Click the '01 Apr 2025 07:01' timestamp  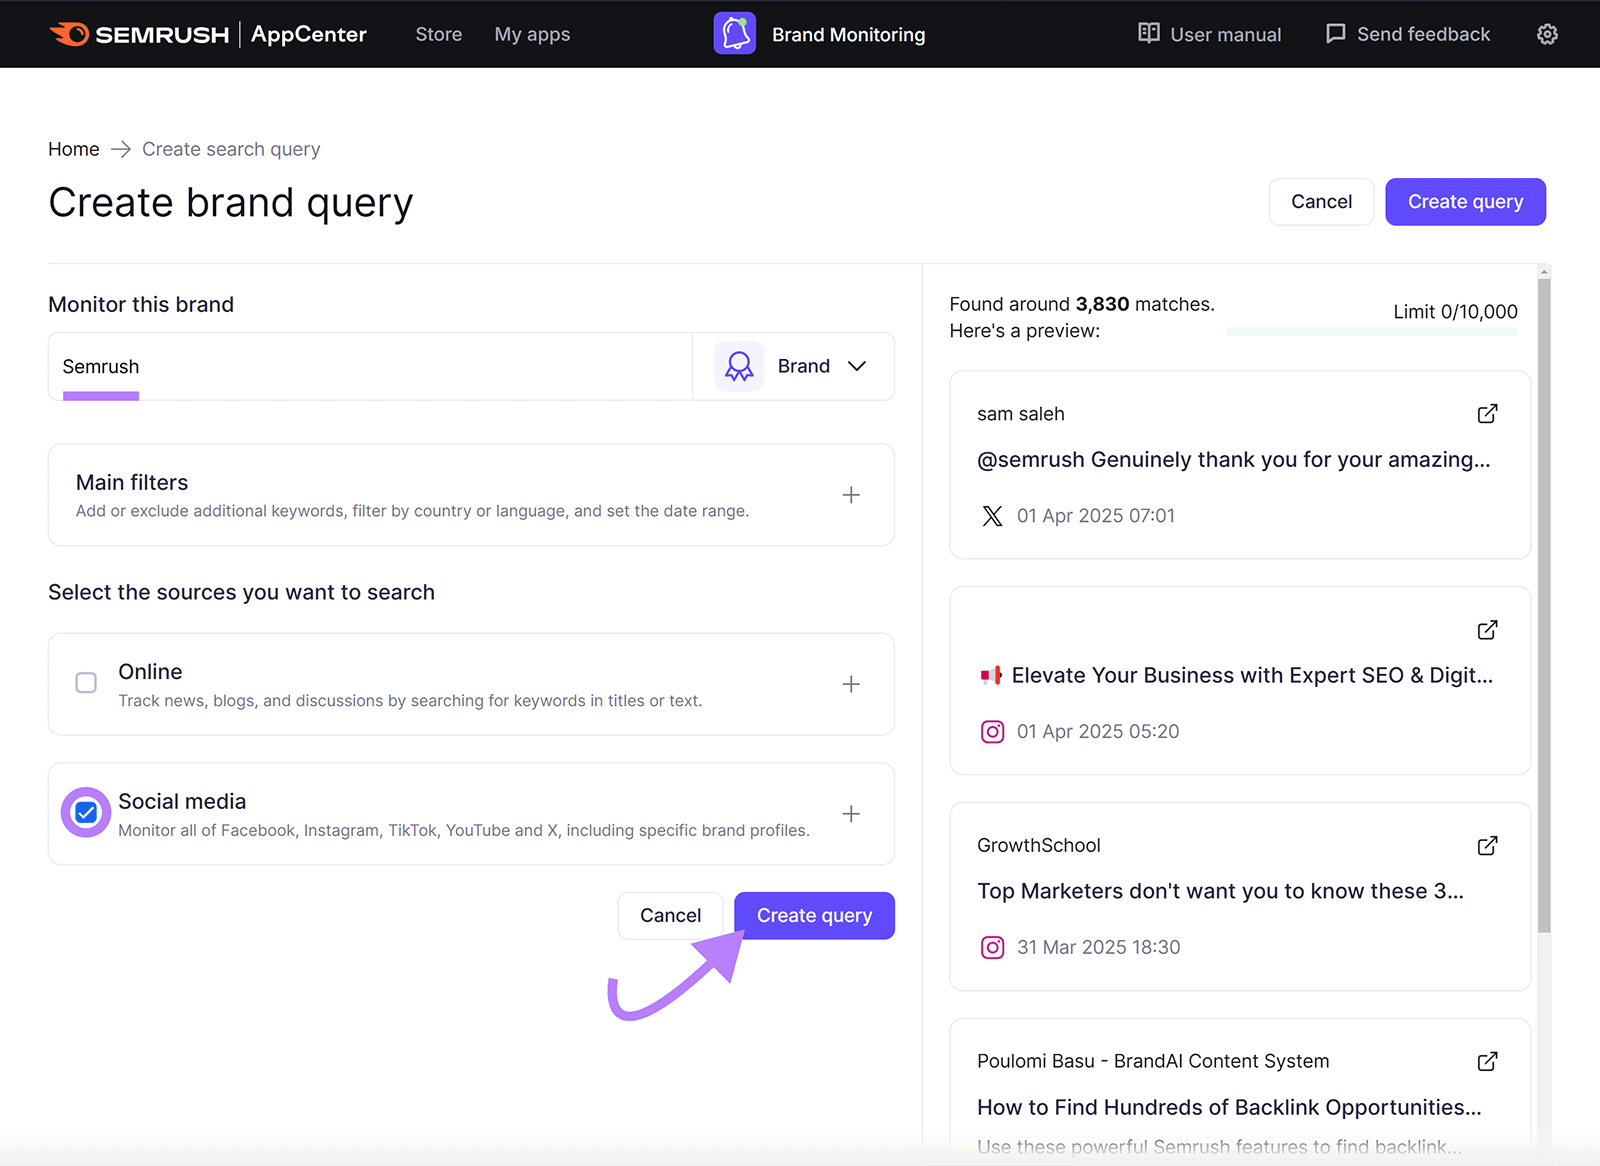click(1096, 516)
